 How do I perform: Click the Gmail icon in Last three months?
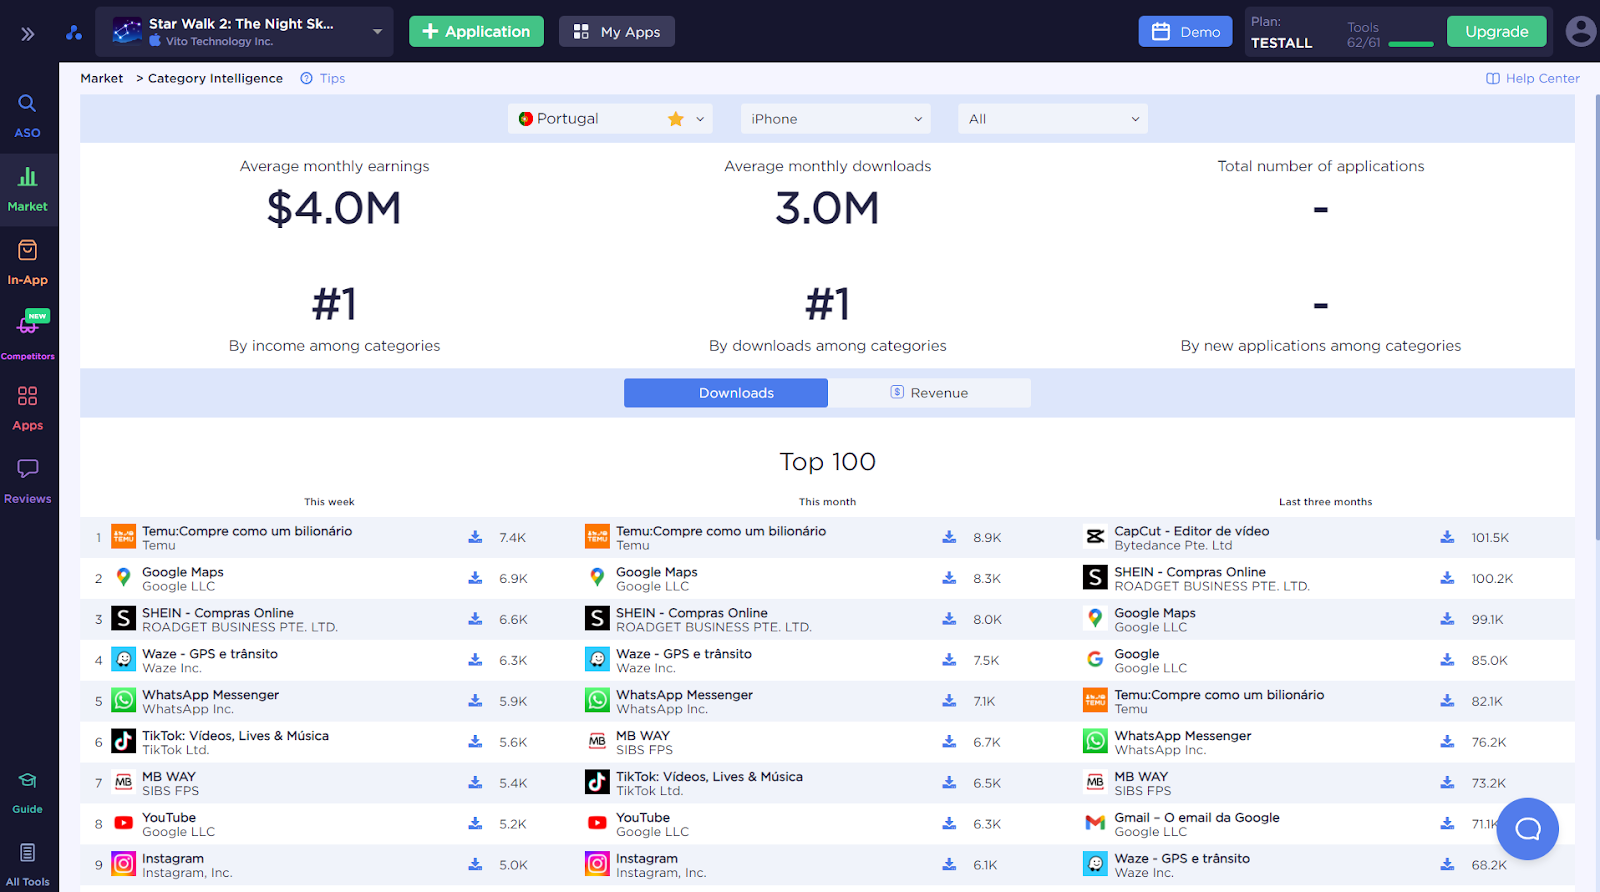tap(1095, 824)
